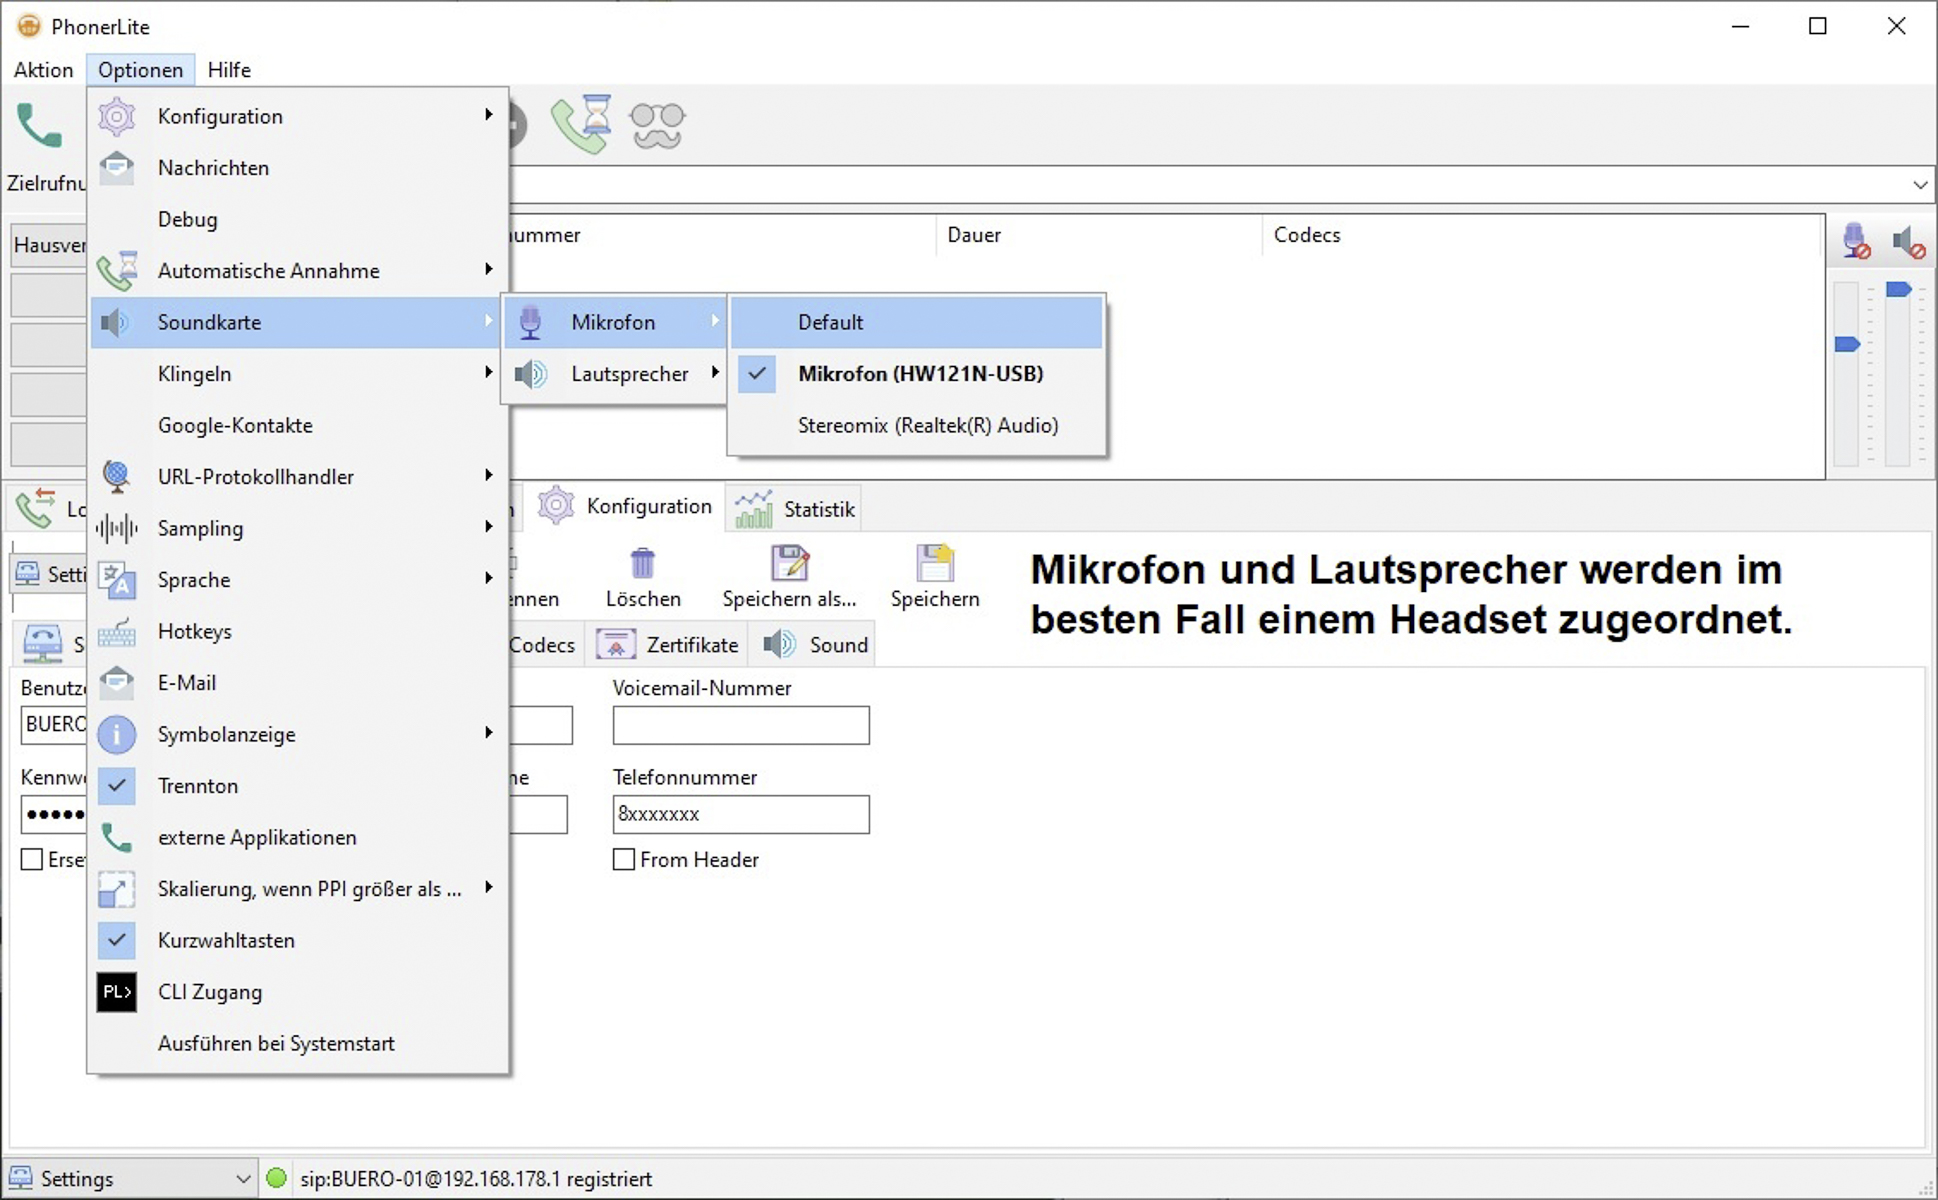Click the Automatische Annahme phone-hourglass menu icon
The height and width of the screenshot is (1200, 1938).
(x=117, y=271)
